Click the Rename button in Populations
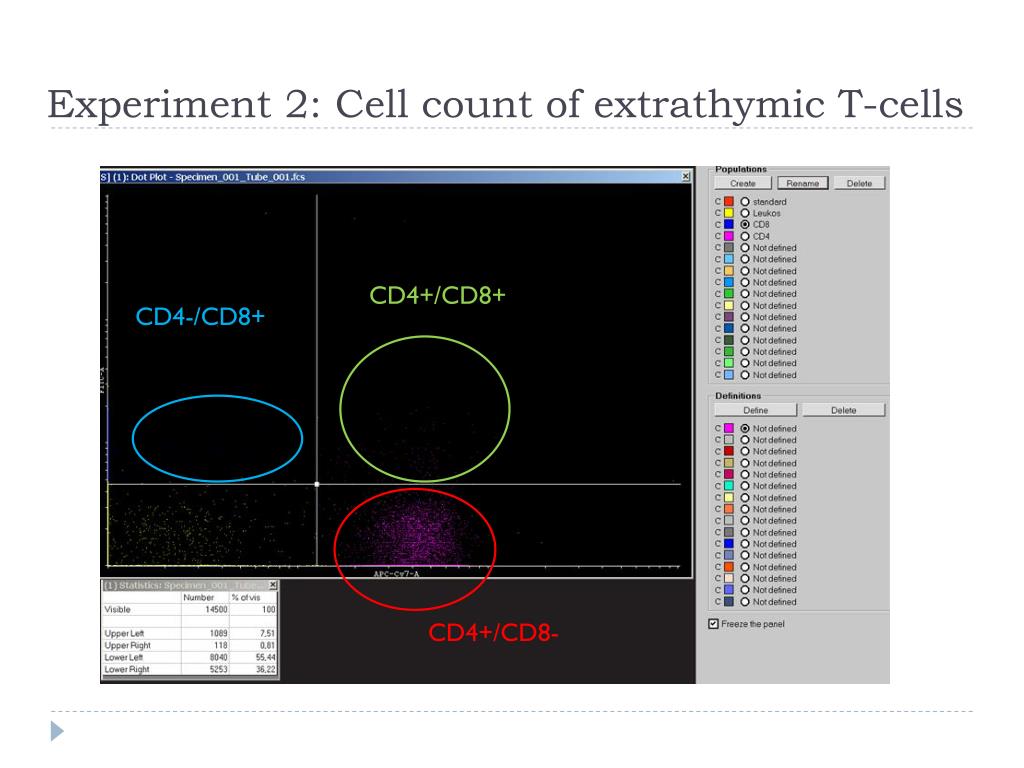 [803, 184]
